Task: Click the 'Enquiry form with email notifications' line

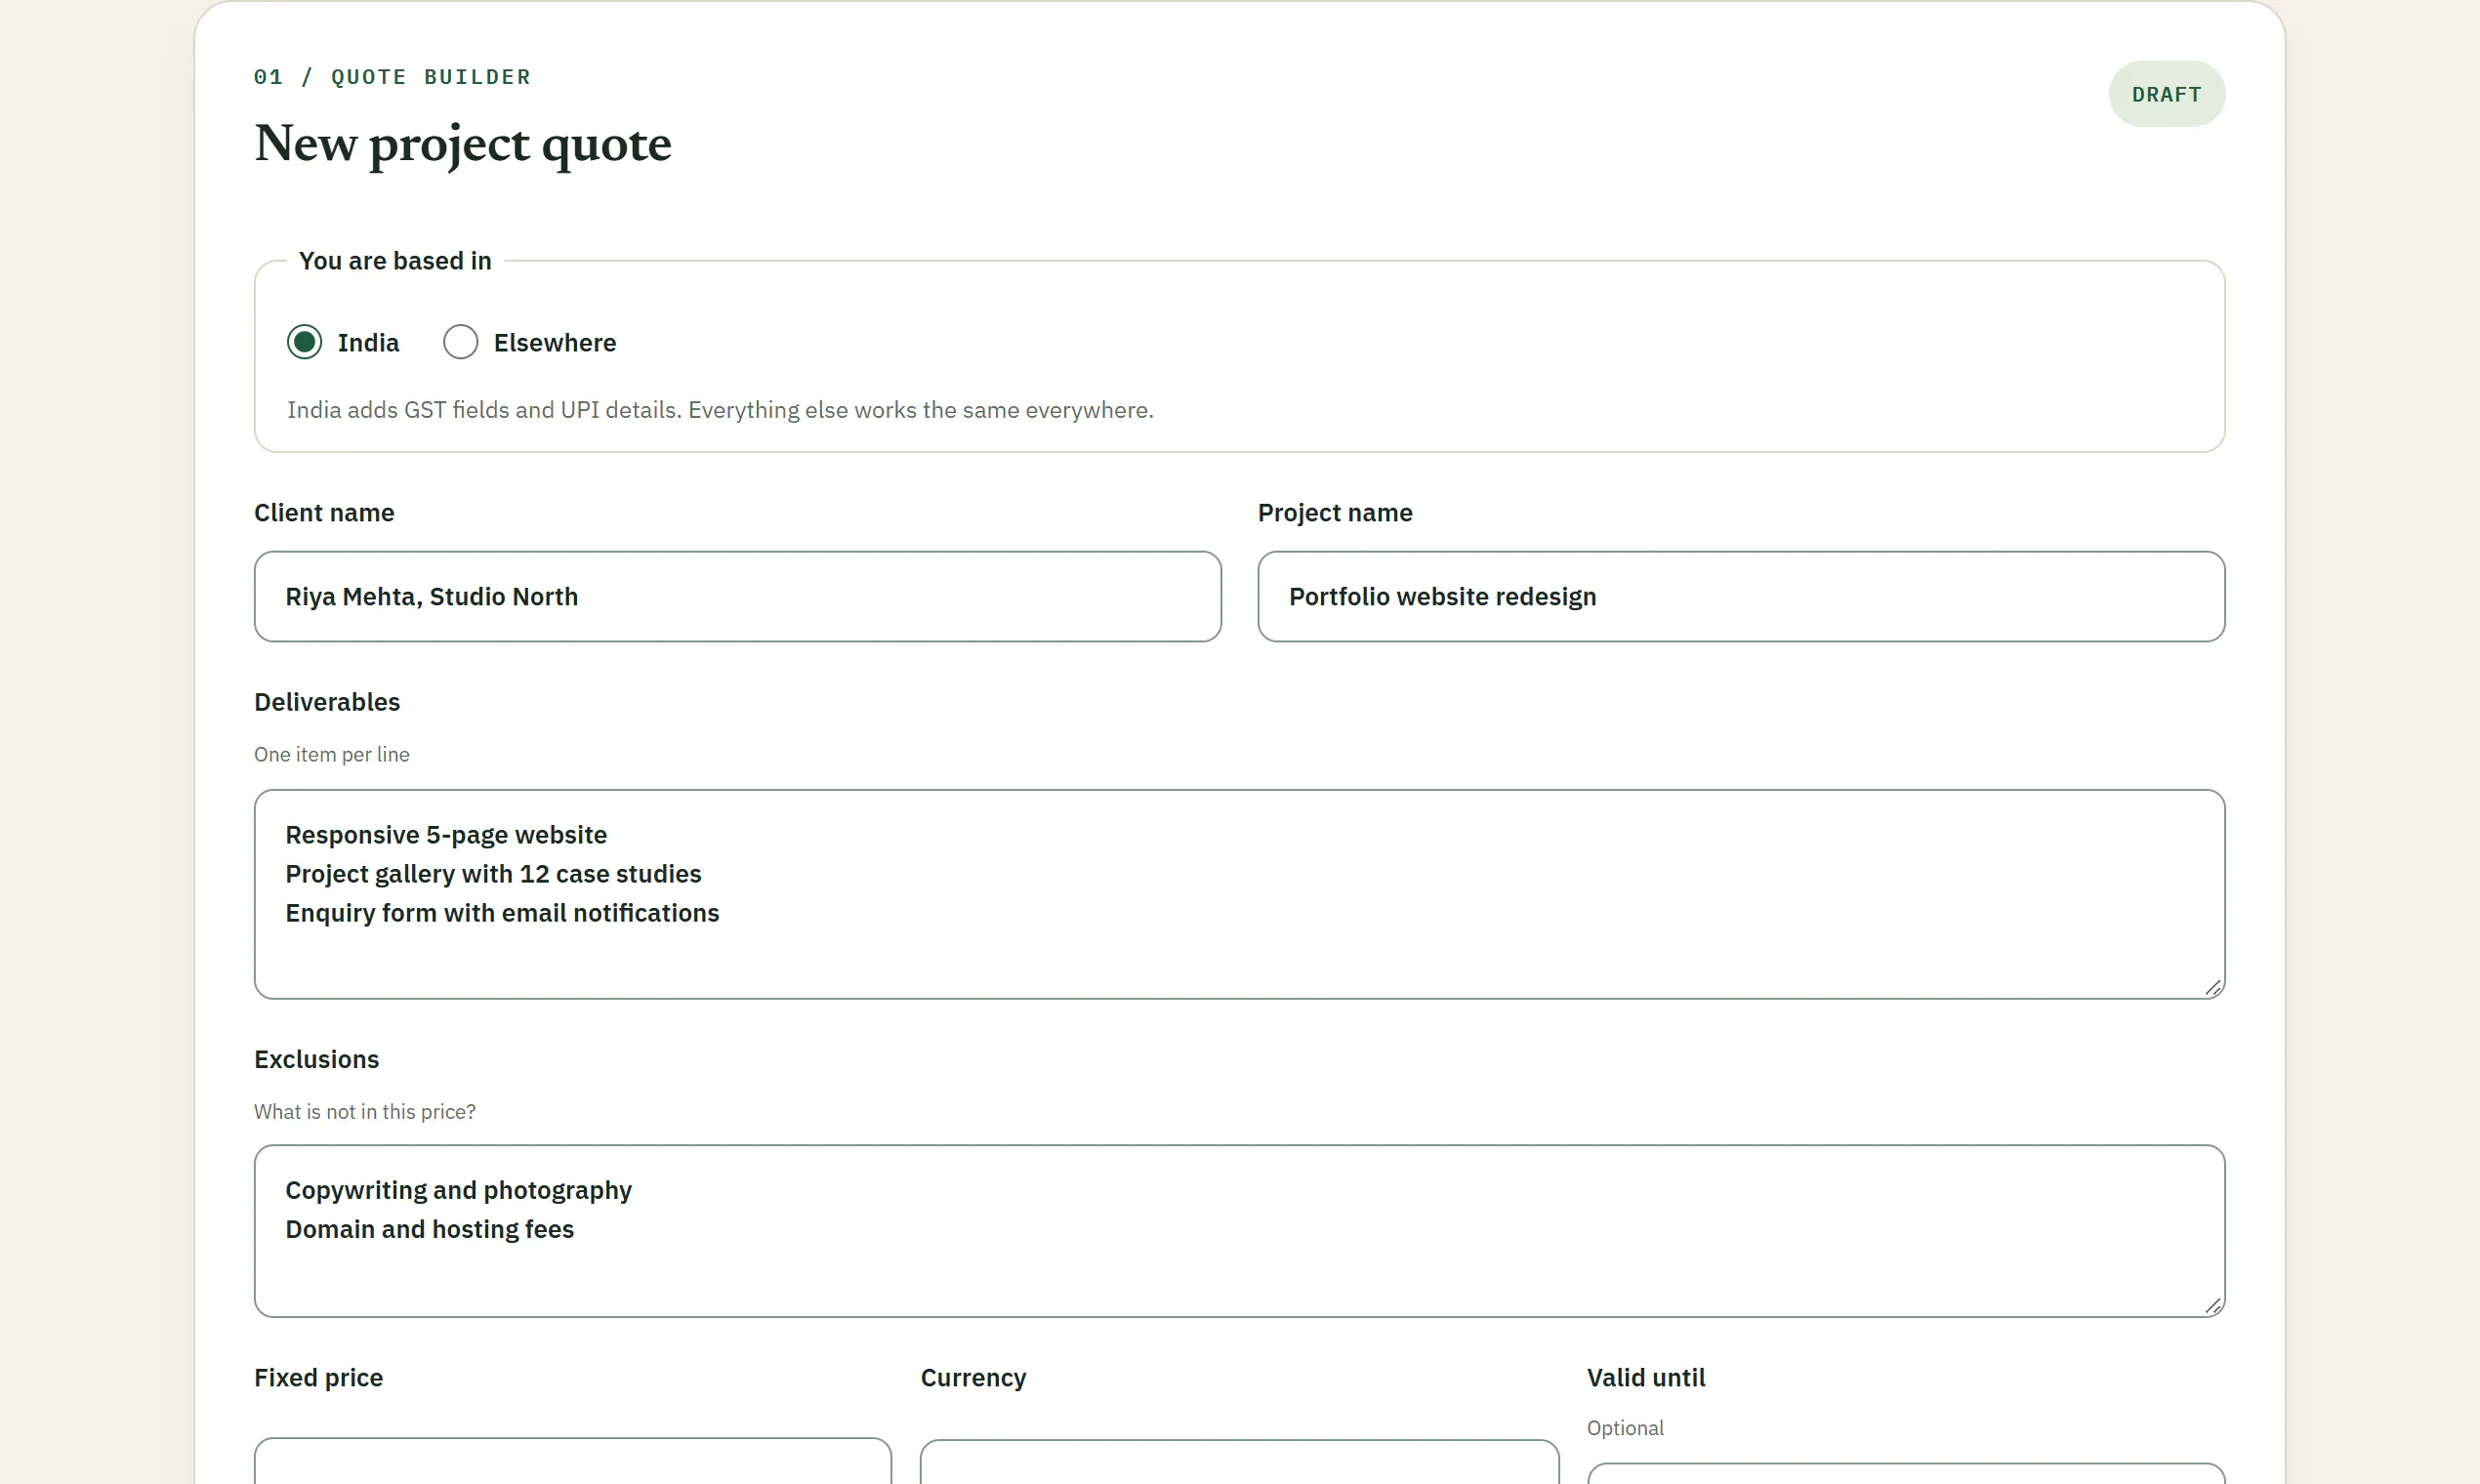Action: tap(502, 913)
